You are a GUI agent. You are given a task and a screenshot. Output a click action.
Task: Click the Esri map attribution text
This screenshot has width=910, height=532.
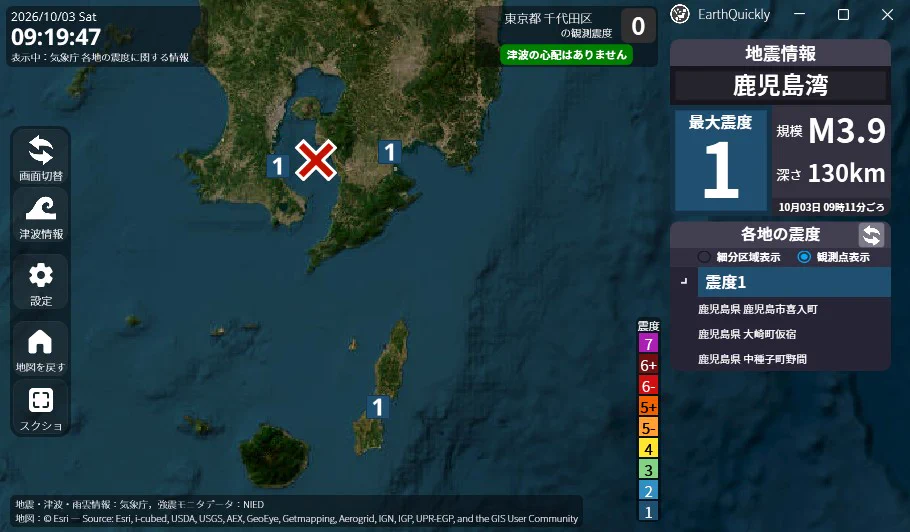click(297, 519)
